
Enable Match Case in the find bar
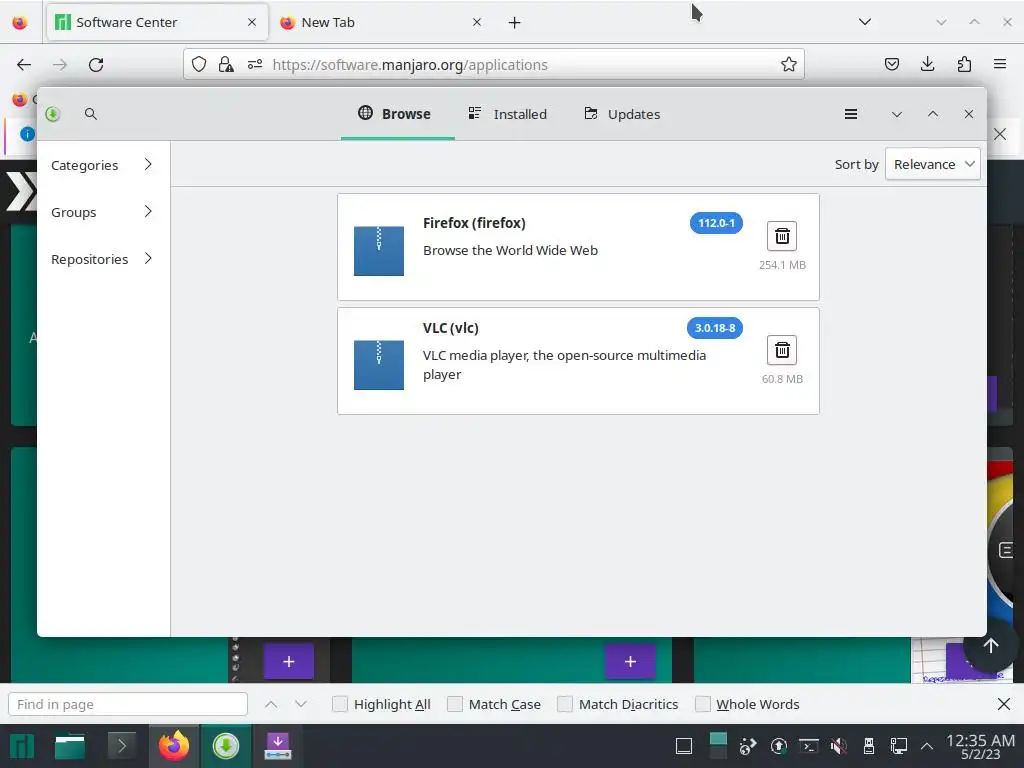pos(455,704)
